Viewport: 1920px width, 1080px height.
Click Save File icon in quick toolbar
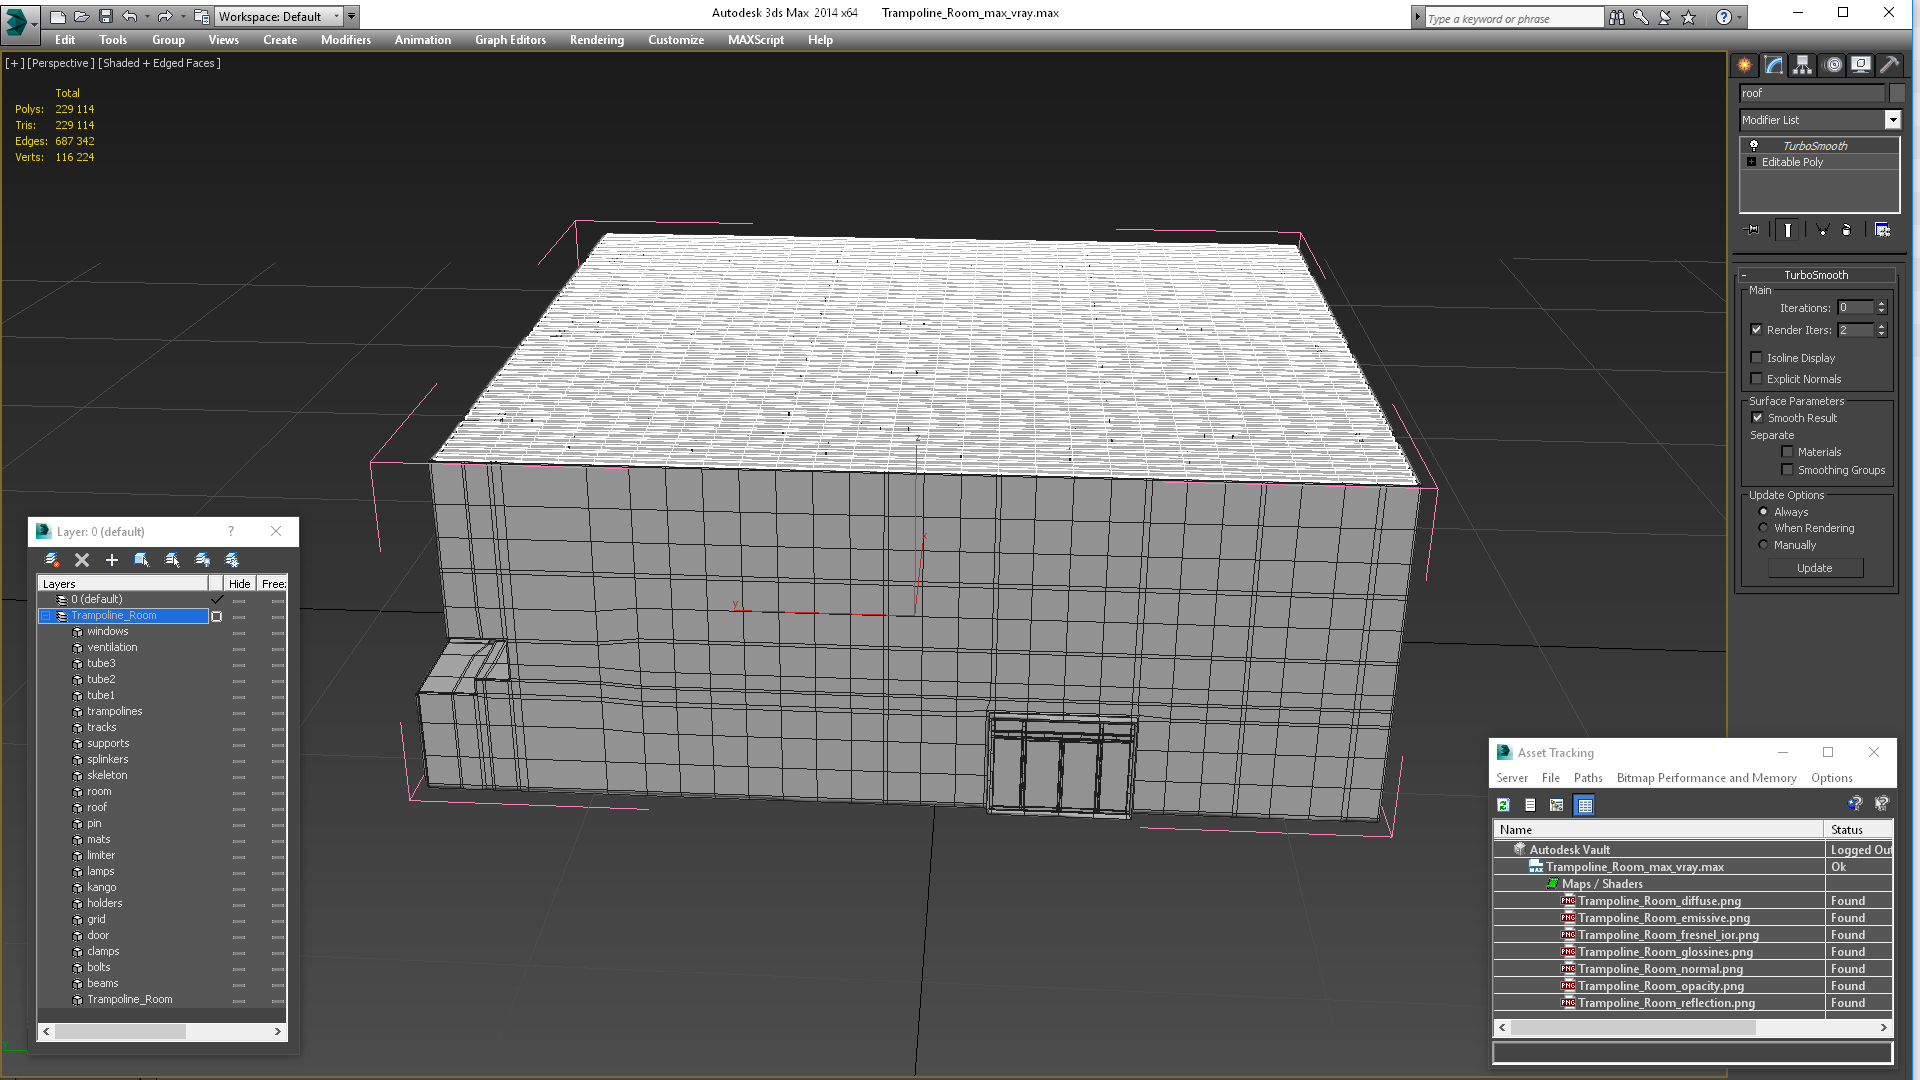point(105,16)
